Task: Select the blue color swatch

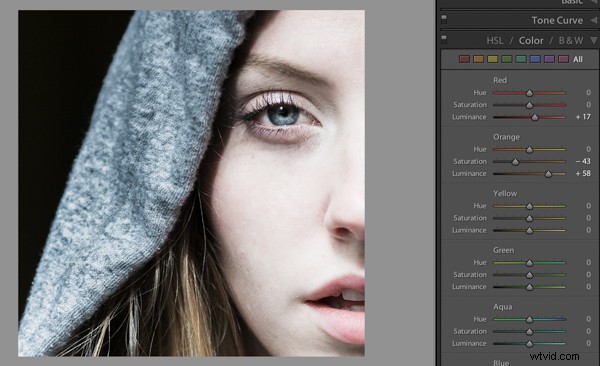Action: point(535,59)
